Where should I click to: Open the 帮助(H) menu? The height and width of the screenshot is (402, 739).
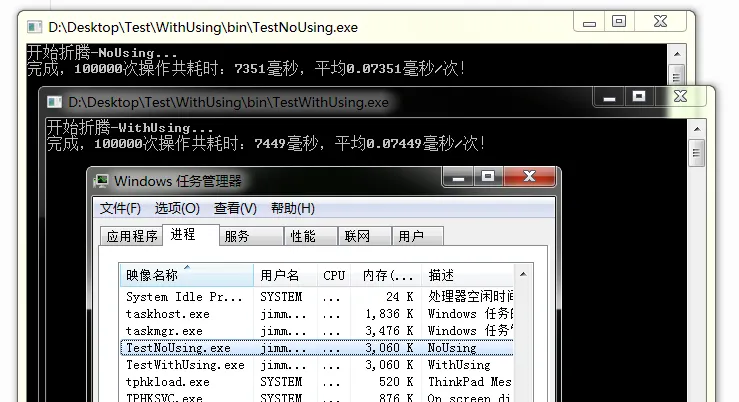tap(293, 208)
